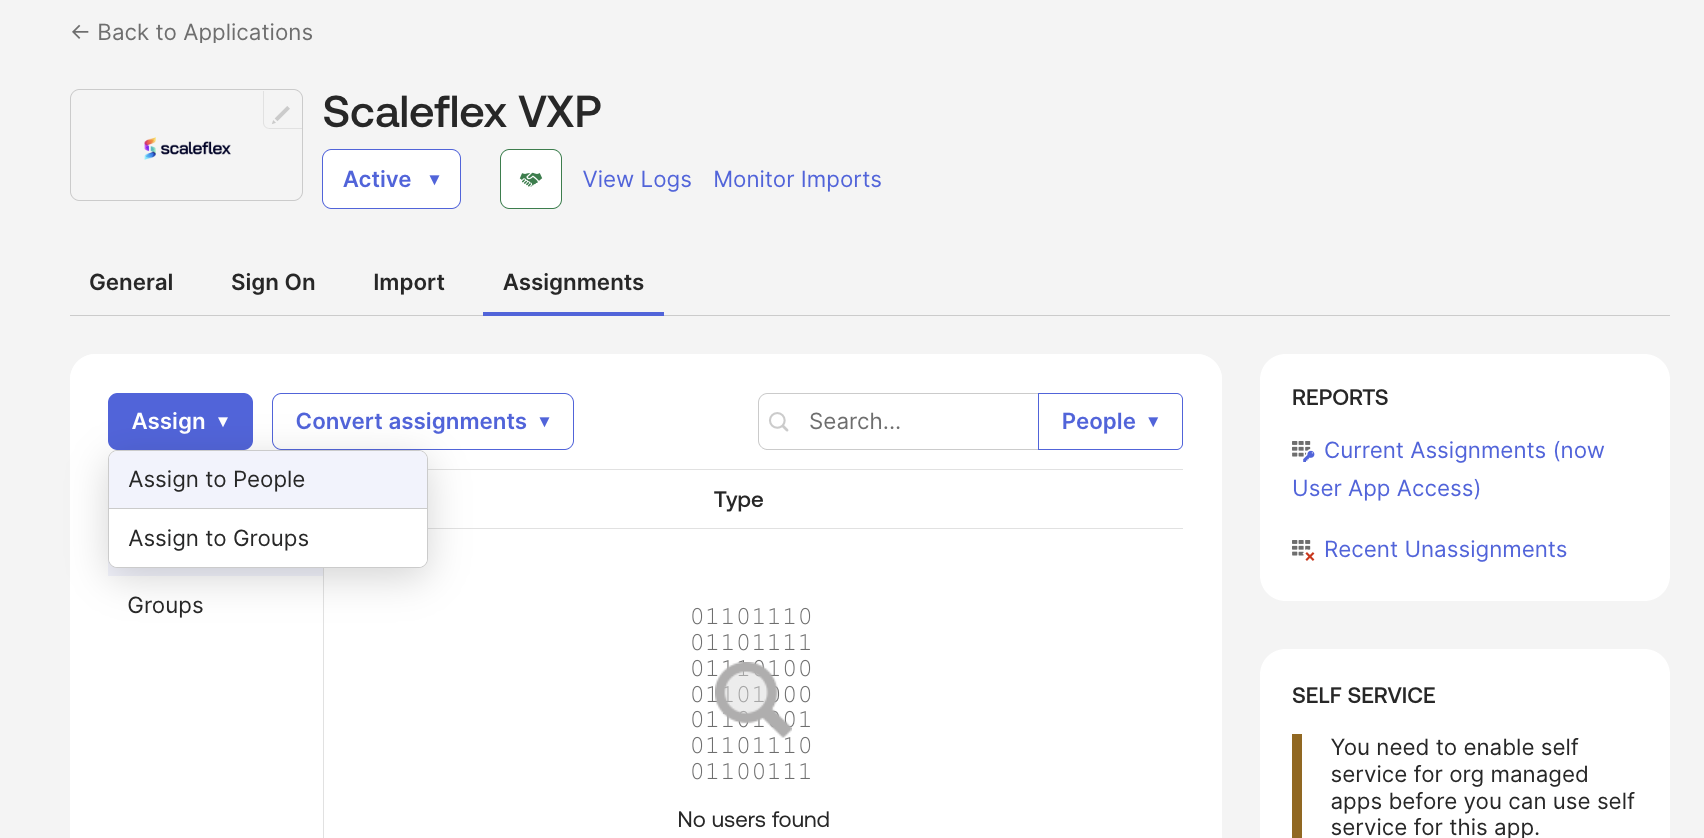Click the green handshake icon button
Screen dimensions: 1704x838
[530, 179]
